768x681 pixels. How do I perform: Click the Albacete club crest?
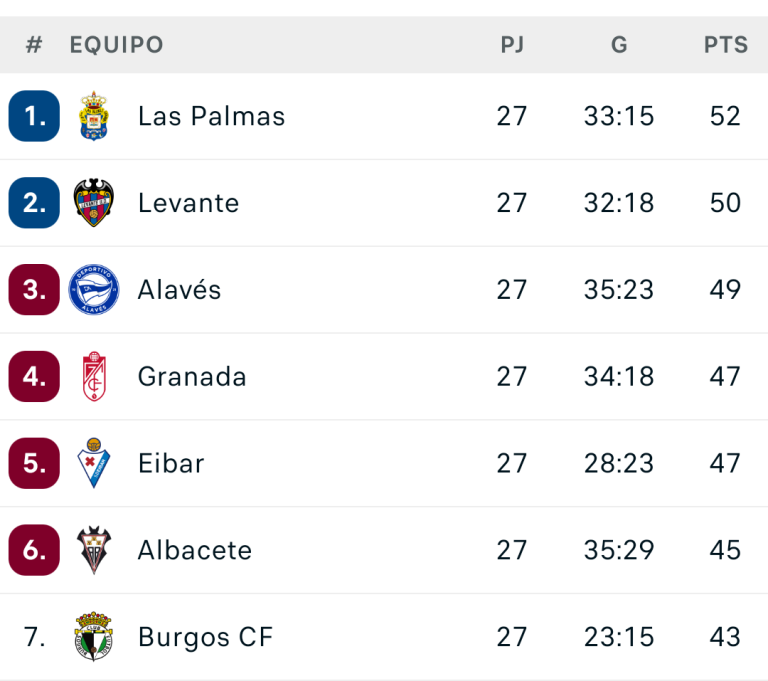click(x=94, y=550)
